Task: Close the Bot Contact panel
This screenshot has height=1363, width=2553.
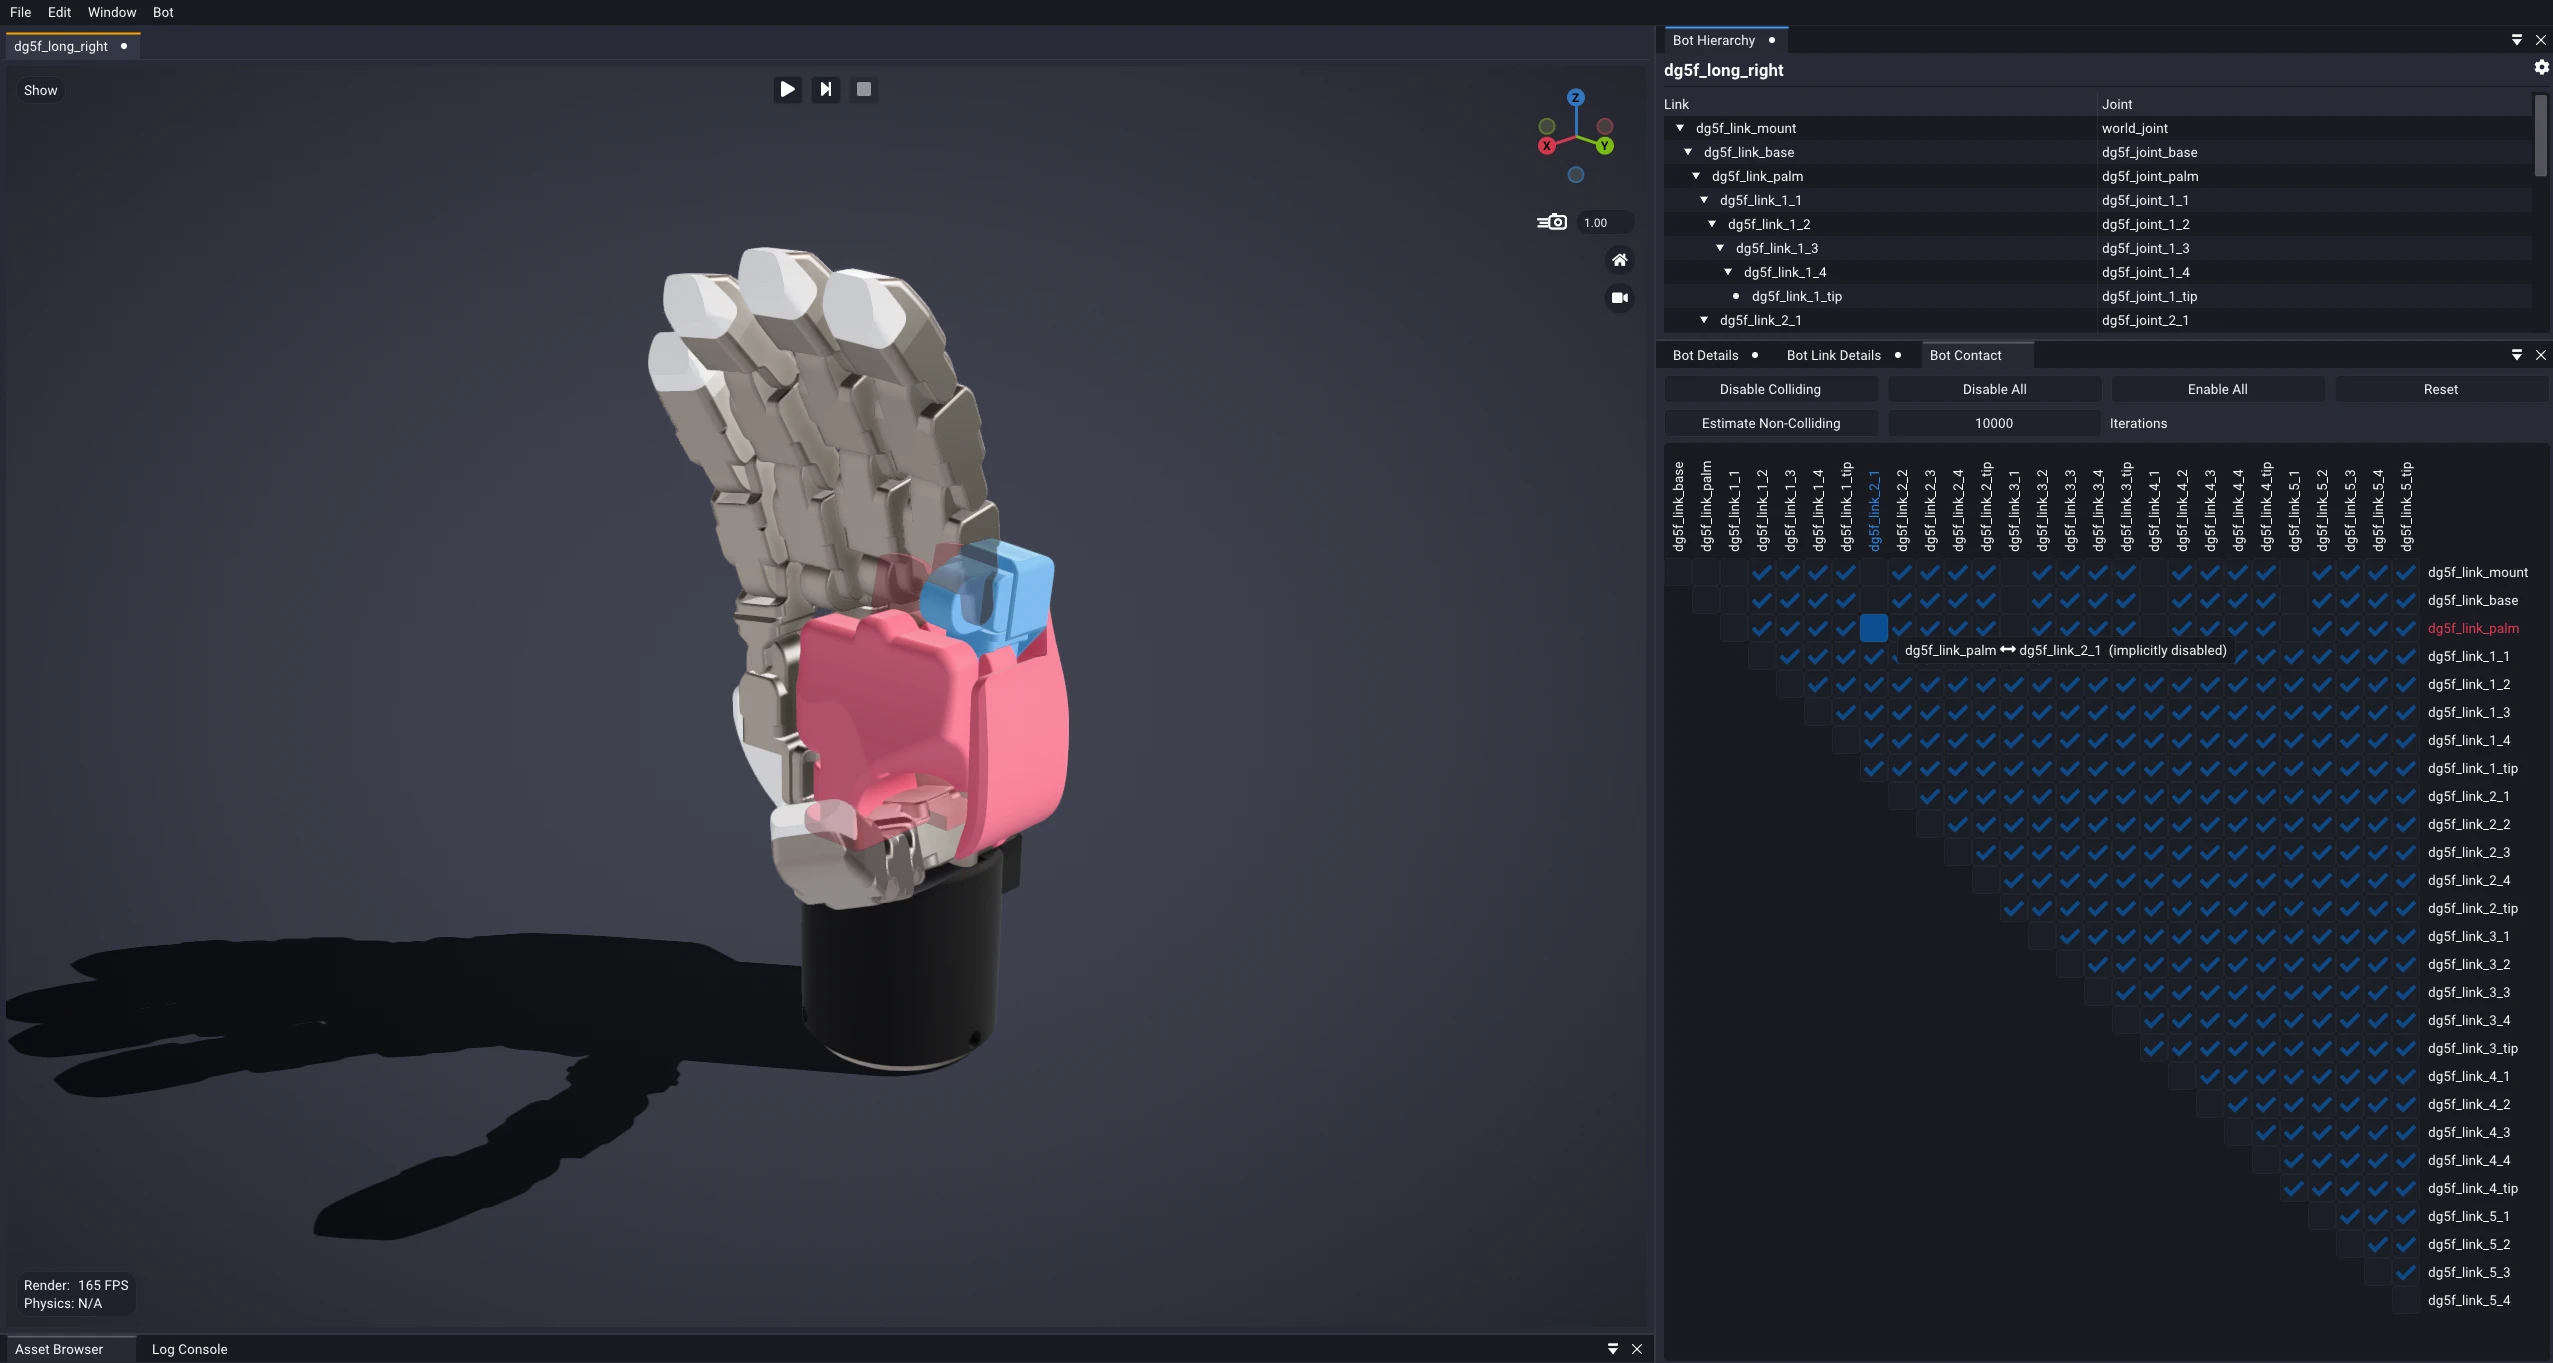Action: (x=2541, y=355)
